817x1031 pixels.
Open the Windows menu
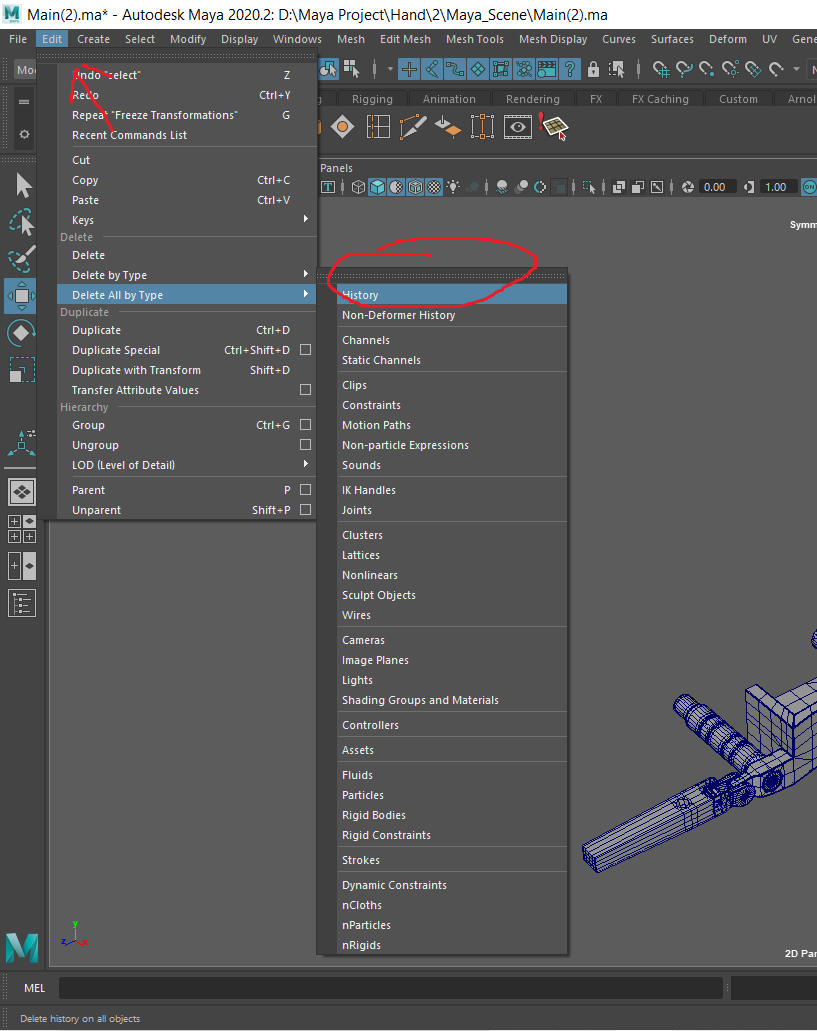(297, 39)
